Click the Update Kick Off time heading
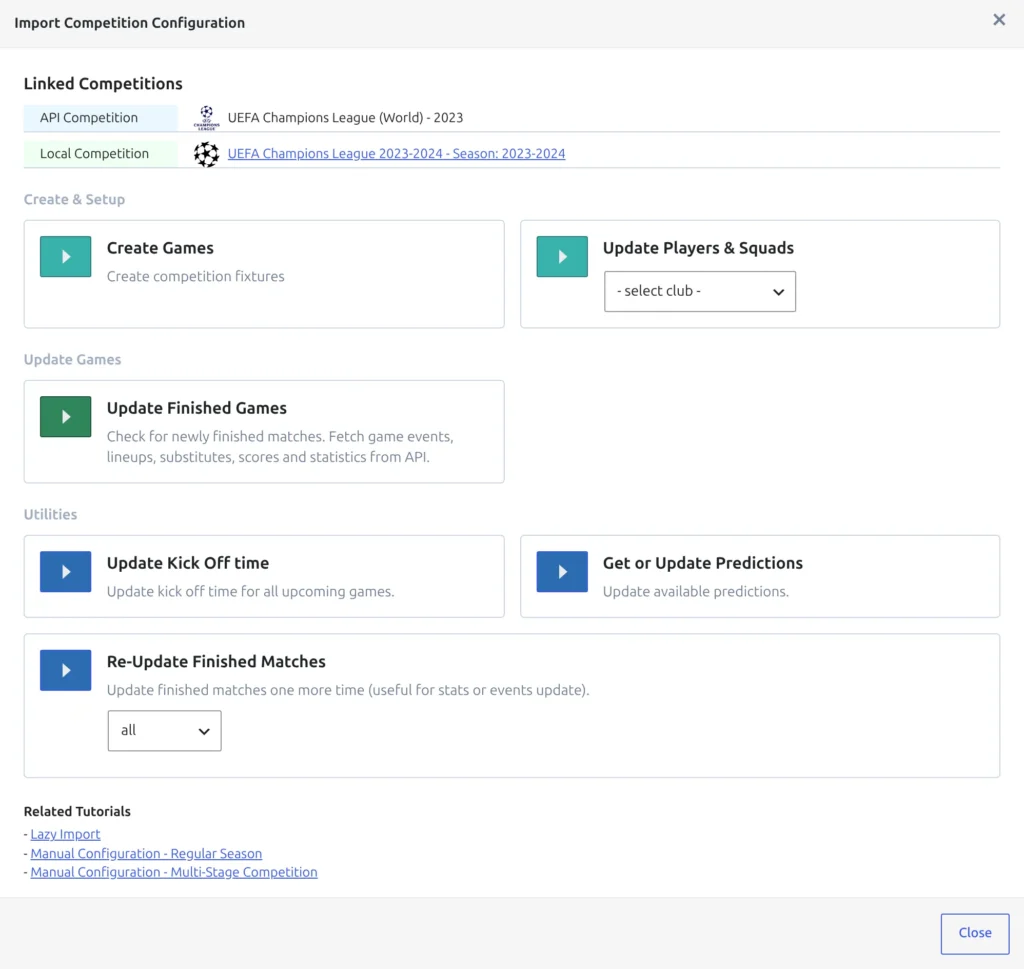This screenshot has width=1024, height=969. (187, 563)
